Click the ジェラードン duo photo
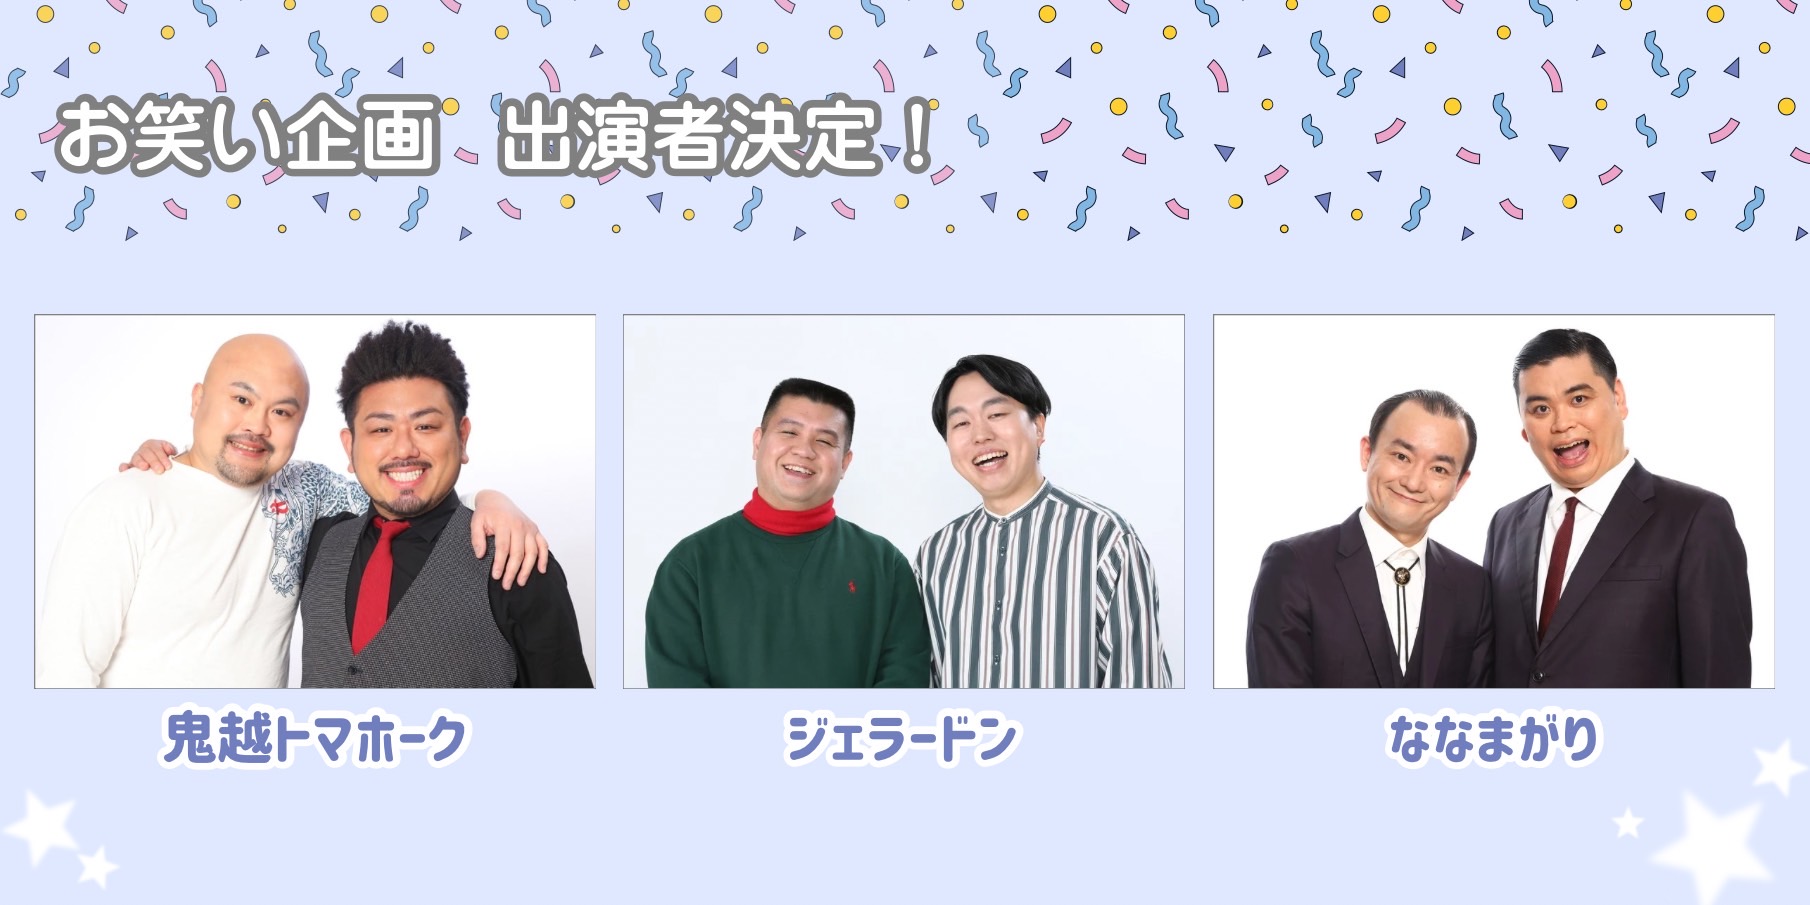The height and width of the screenshot is (905, 1810). tap(904, 501)
